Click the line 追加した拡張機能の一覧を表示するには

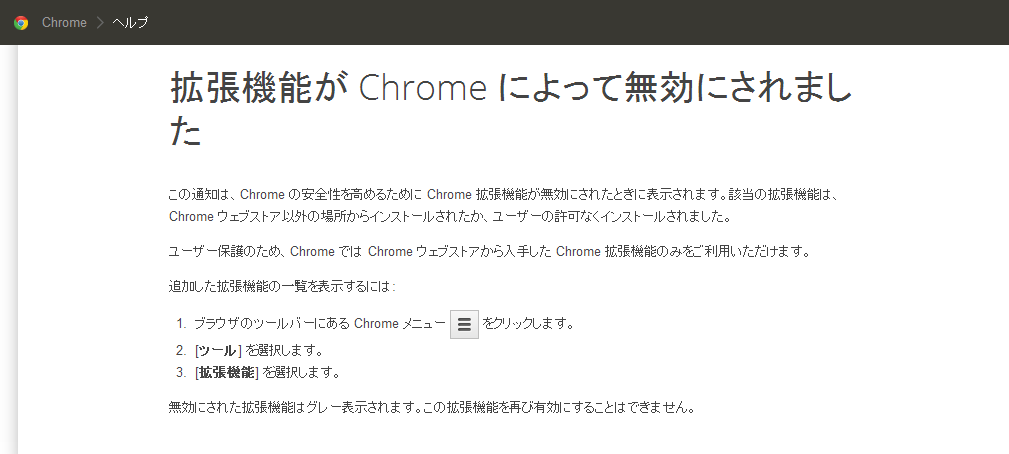[282, 287]
